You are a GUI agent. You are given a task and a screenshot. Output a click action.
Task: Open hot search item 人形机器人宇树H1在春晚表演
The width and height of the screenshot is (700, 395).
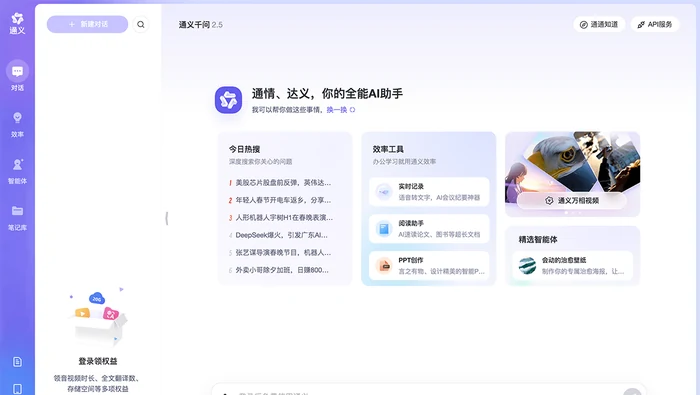(x=280, y=217)
